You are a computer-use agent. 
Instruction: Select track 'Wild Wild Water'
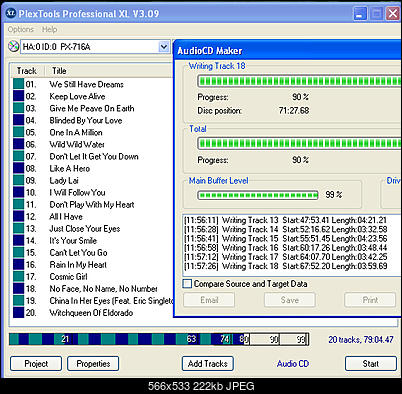click(77, 144)
